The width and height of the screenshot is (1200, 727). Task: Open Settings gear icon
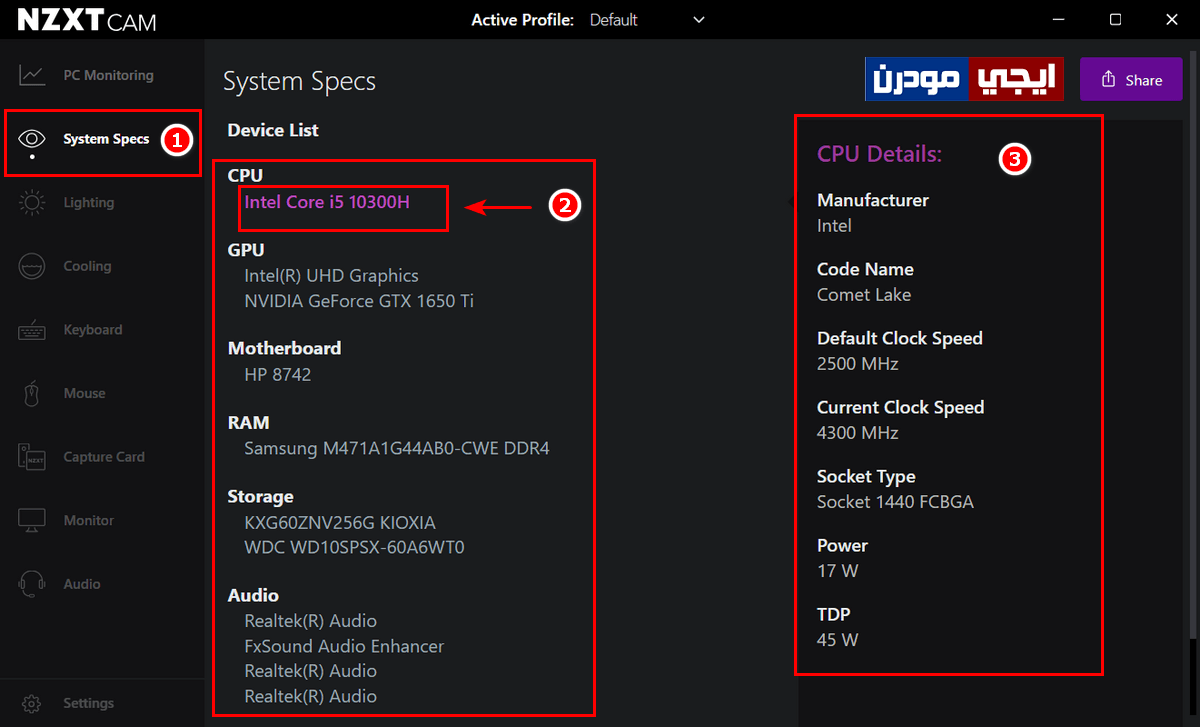32,703
